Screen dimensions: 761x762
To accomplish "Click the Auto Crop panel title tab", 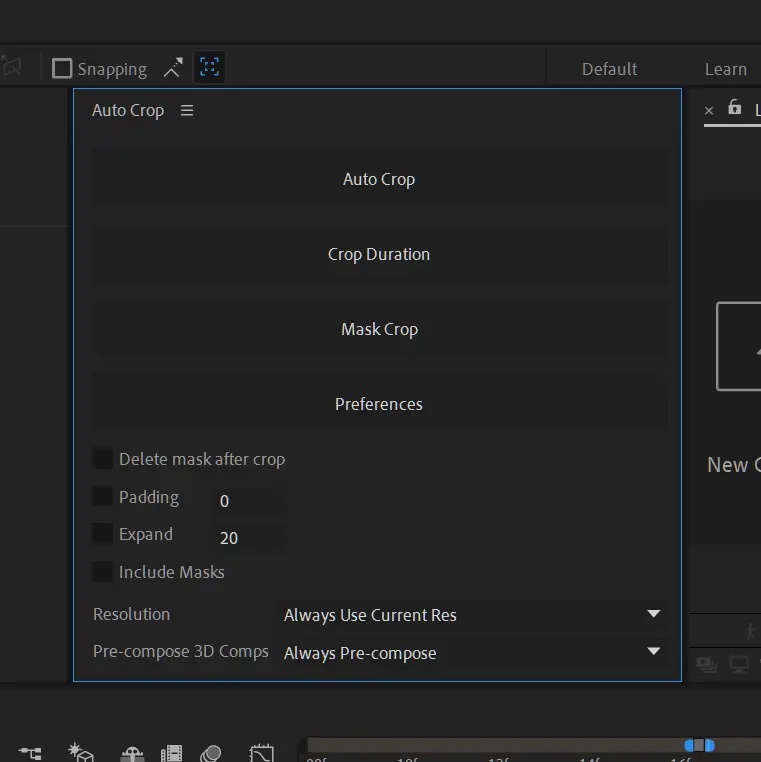I will point(128,110).
